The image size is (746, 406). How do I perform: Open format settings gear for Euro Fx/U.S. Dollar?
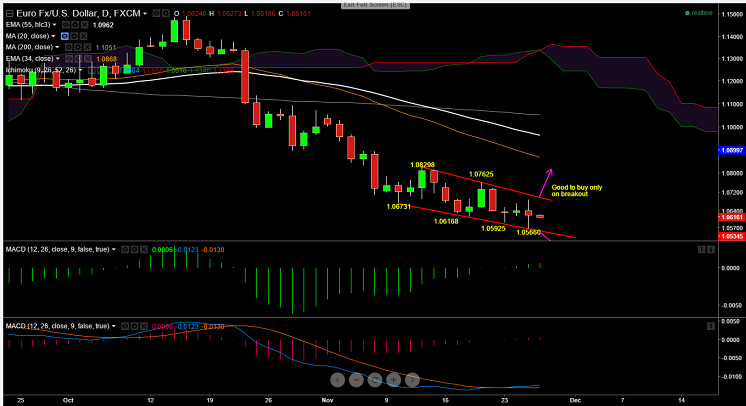click(166, 13)
